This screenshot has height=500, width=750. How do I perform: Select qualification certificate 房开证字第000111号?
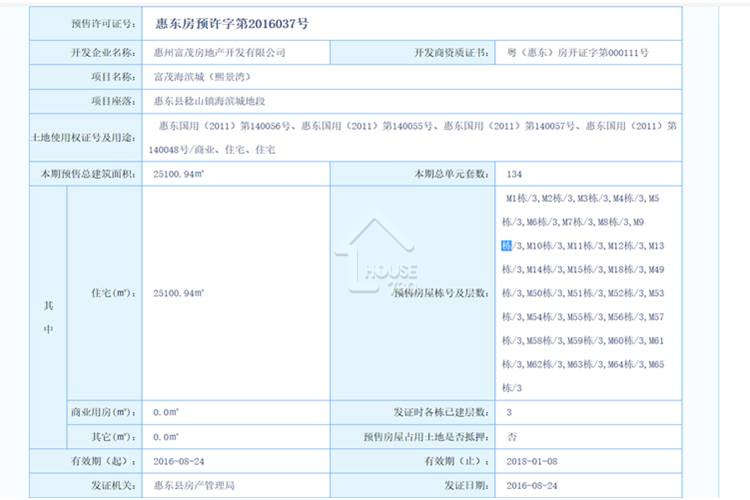603,52
